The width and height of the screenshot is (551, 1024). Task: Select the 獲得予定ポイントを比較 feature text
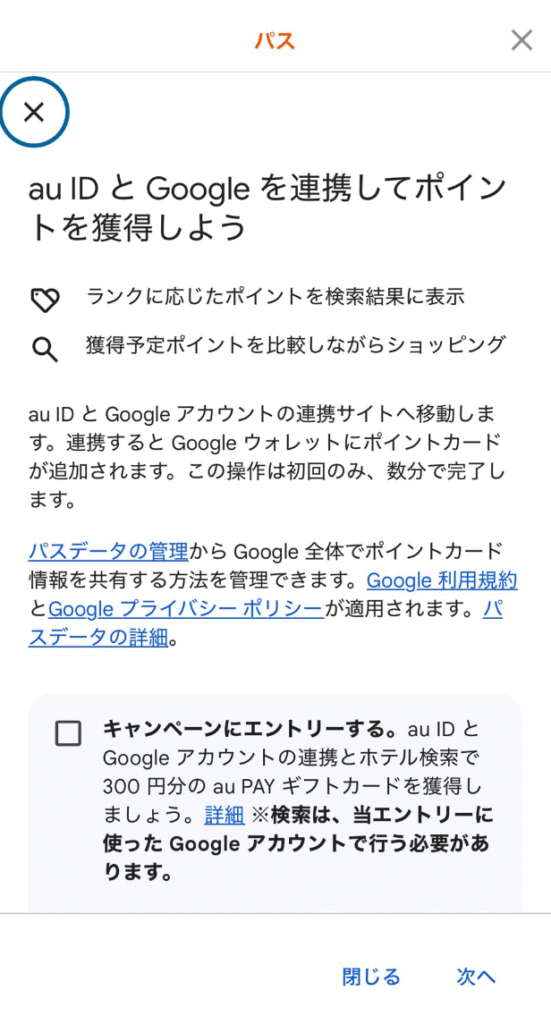(x=296, y=344)
